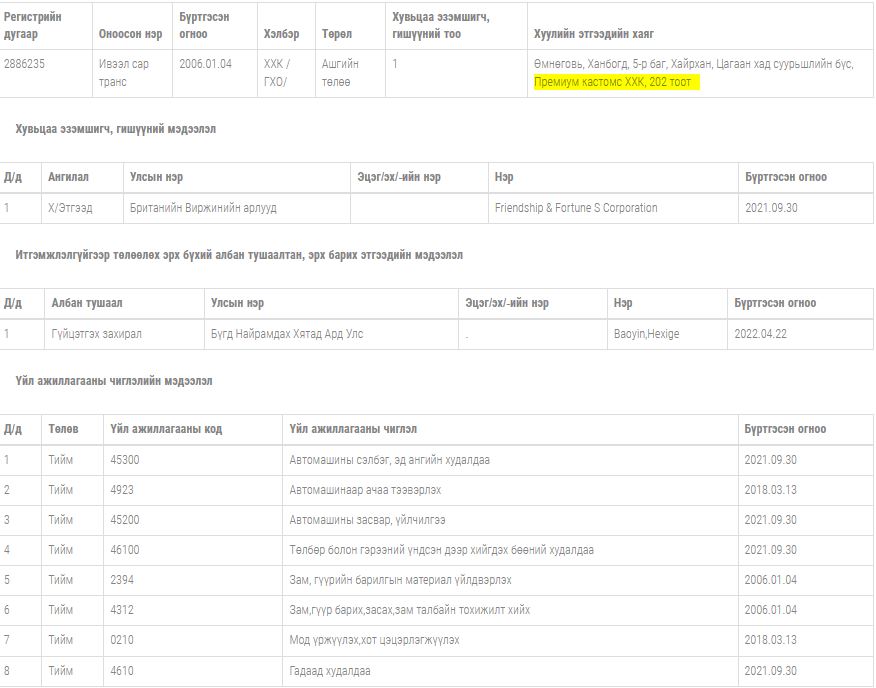The image size is (876, 688).
Task: Click the name Baoyin,Hexige
Action: click(x=646, y=334)
